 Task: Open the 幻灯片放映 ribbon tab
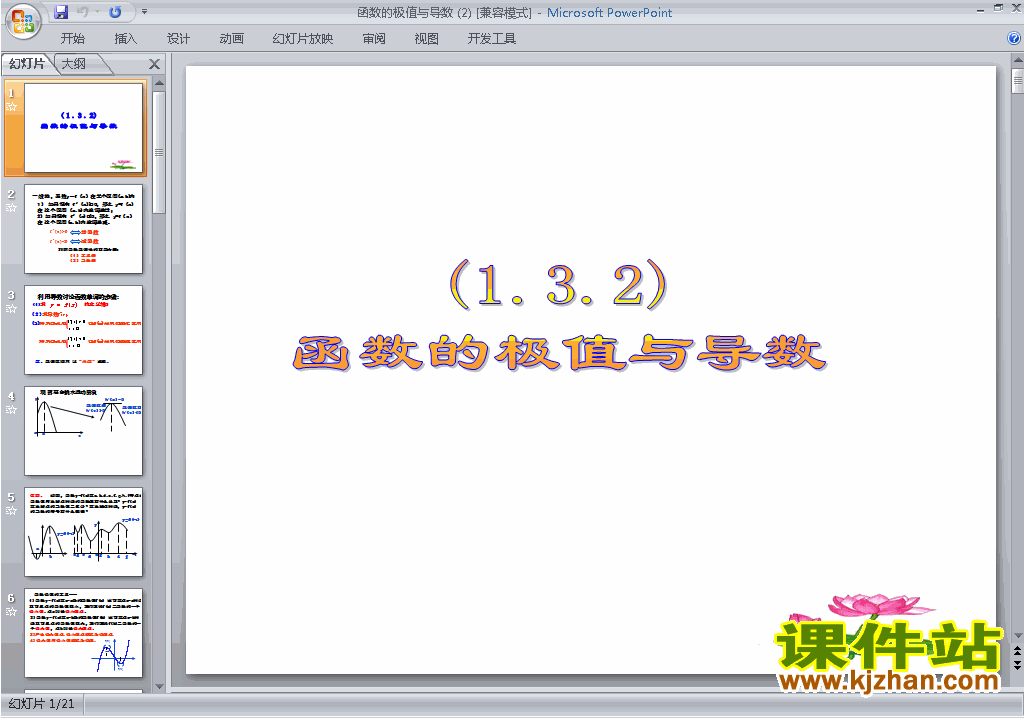(x=302, y=39)
